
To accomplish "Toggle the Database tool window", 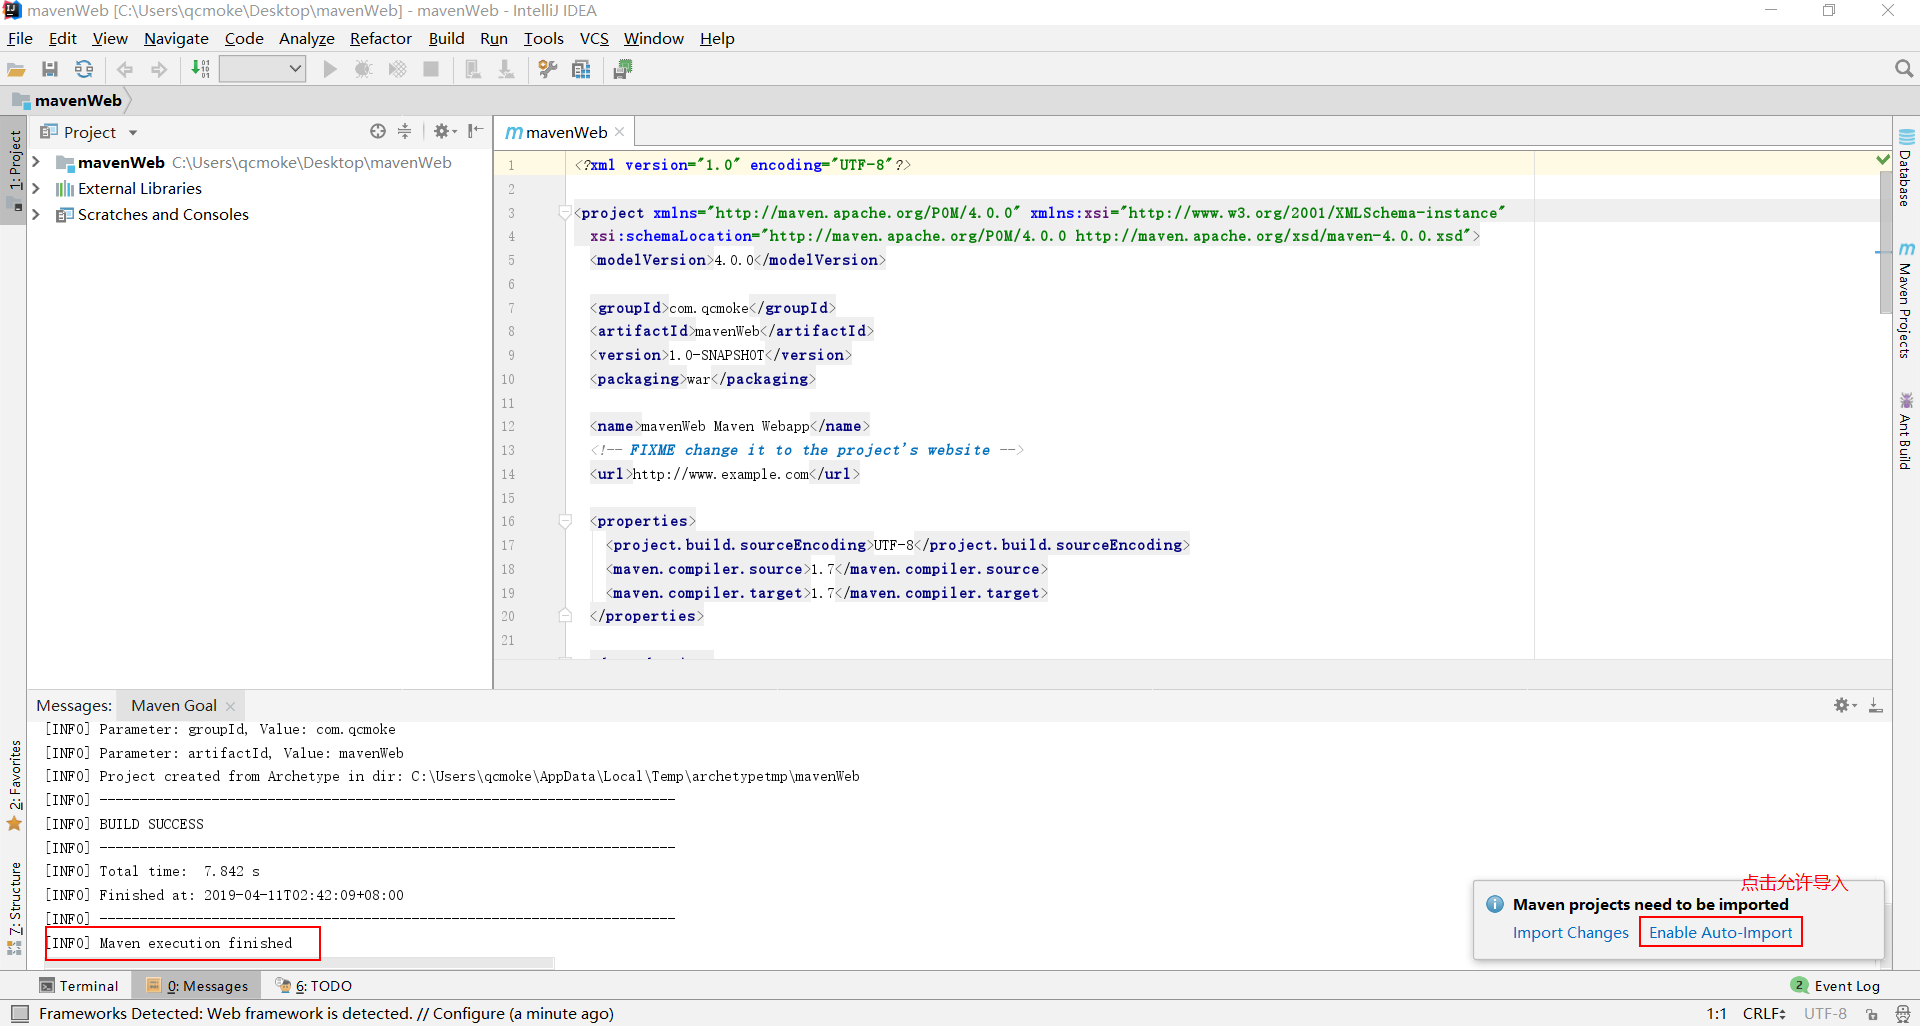I will point(1906,167).
